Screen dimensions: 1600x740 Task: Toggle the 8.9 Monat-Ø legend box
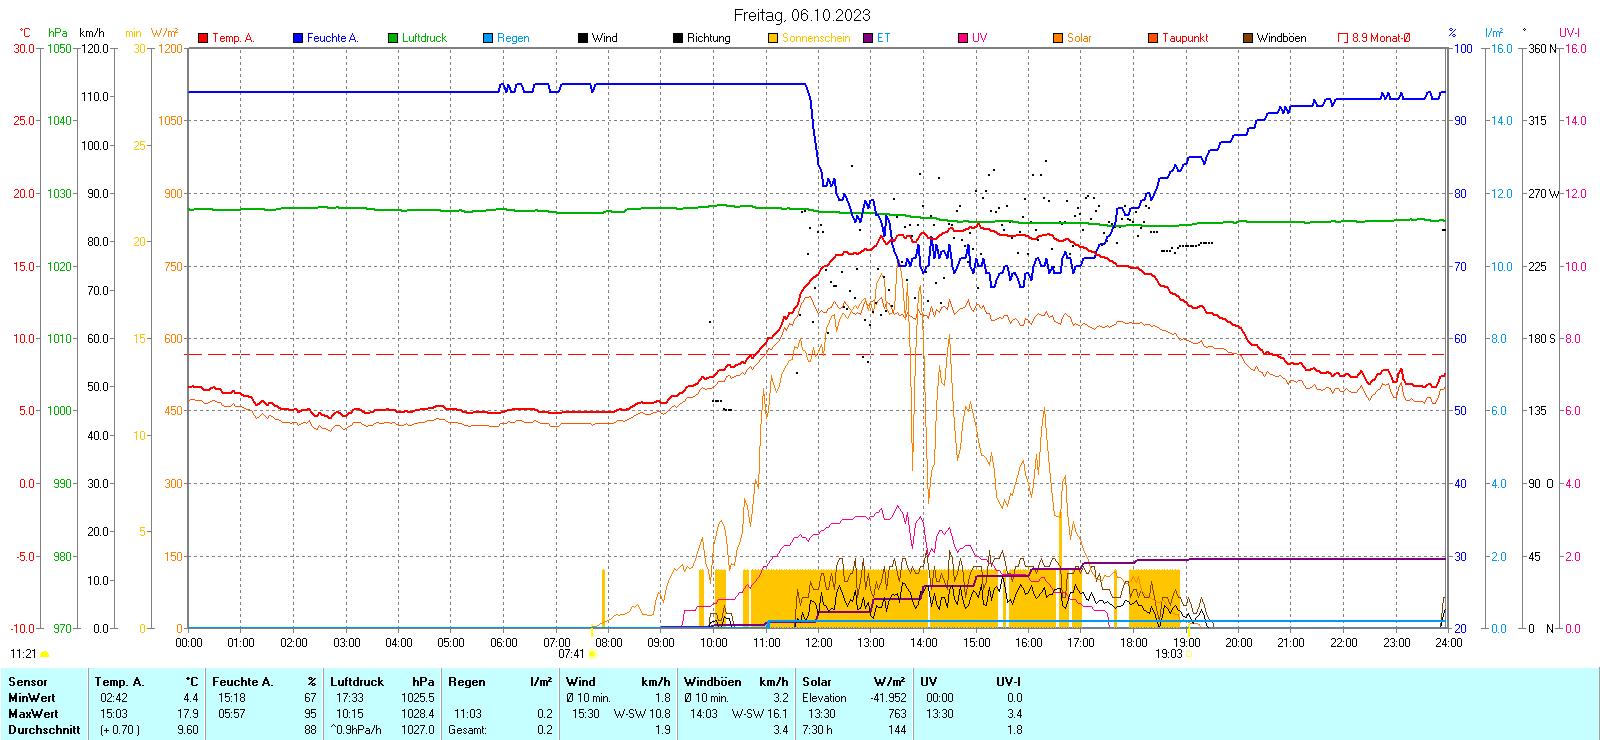pos(1343,38)
